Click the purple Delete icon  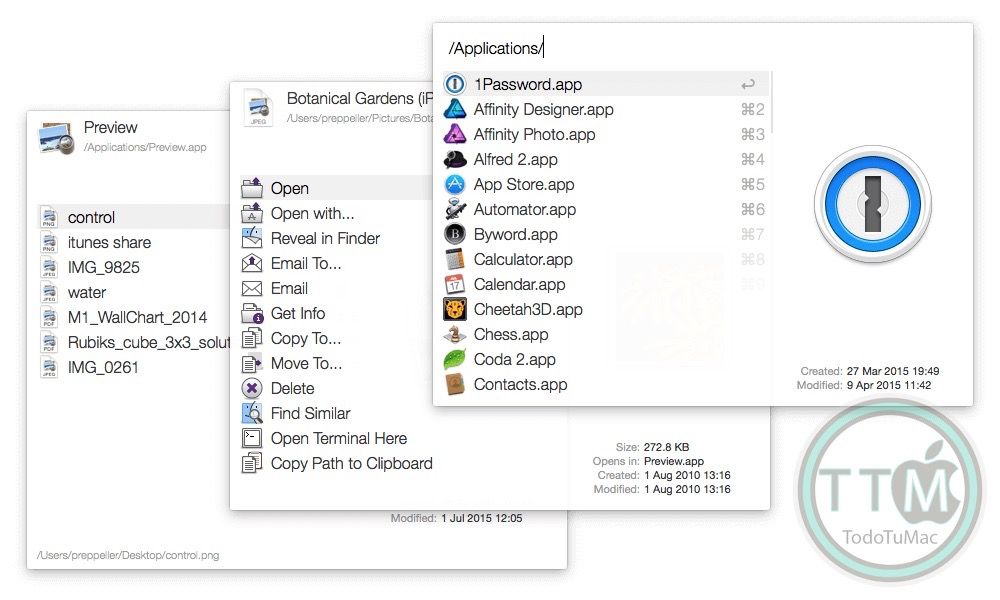click(252, 388)
